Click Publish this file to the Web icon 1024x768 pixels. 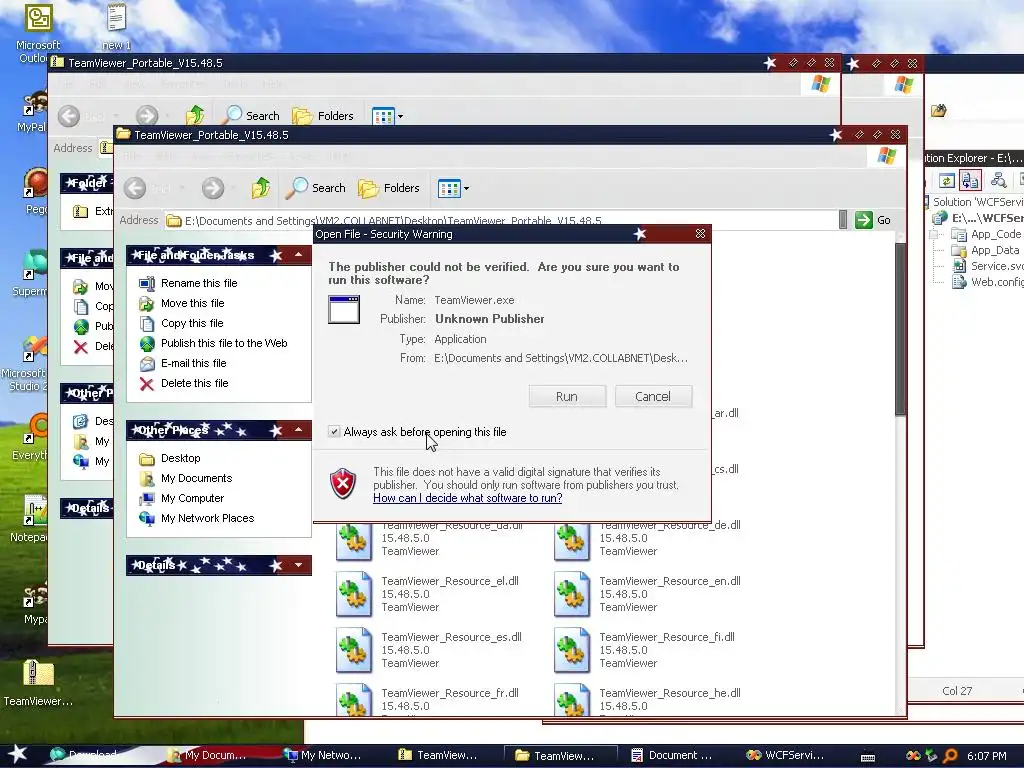click(147, 344)
